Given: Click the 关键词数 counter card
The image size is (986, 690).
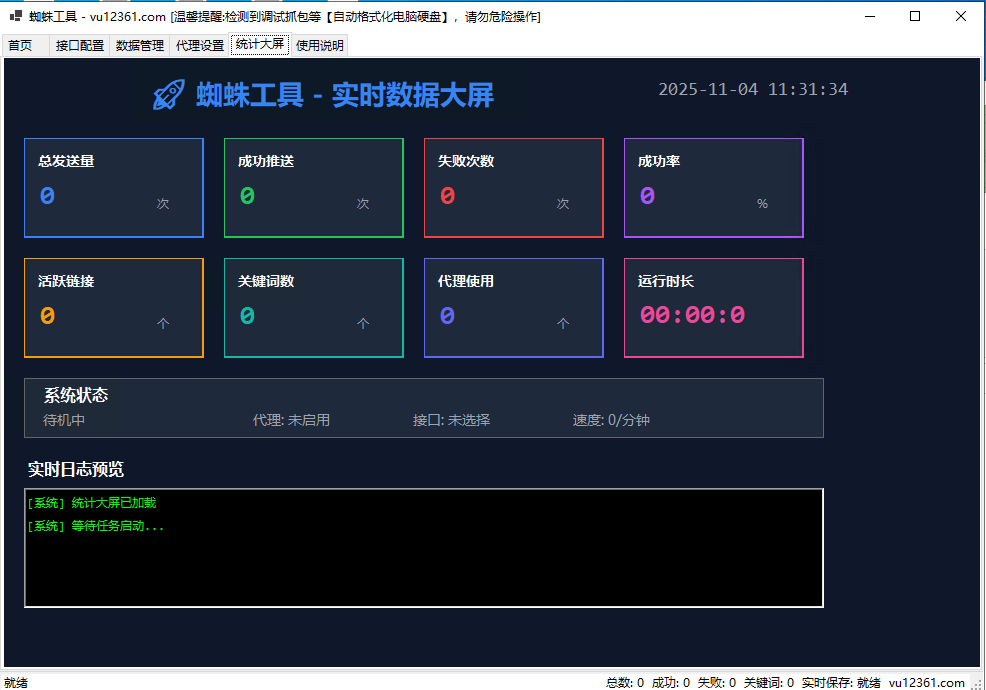Looking at the screenshot, I should tap(314, 308).
